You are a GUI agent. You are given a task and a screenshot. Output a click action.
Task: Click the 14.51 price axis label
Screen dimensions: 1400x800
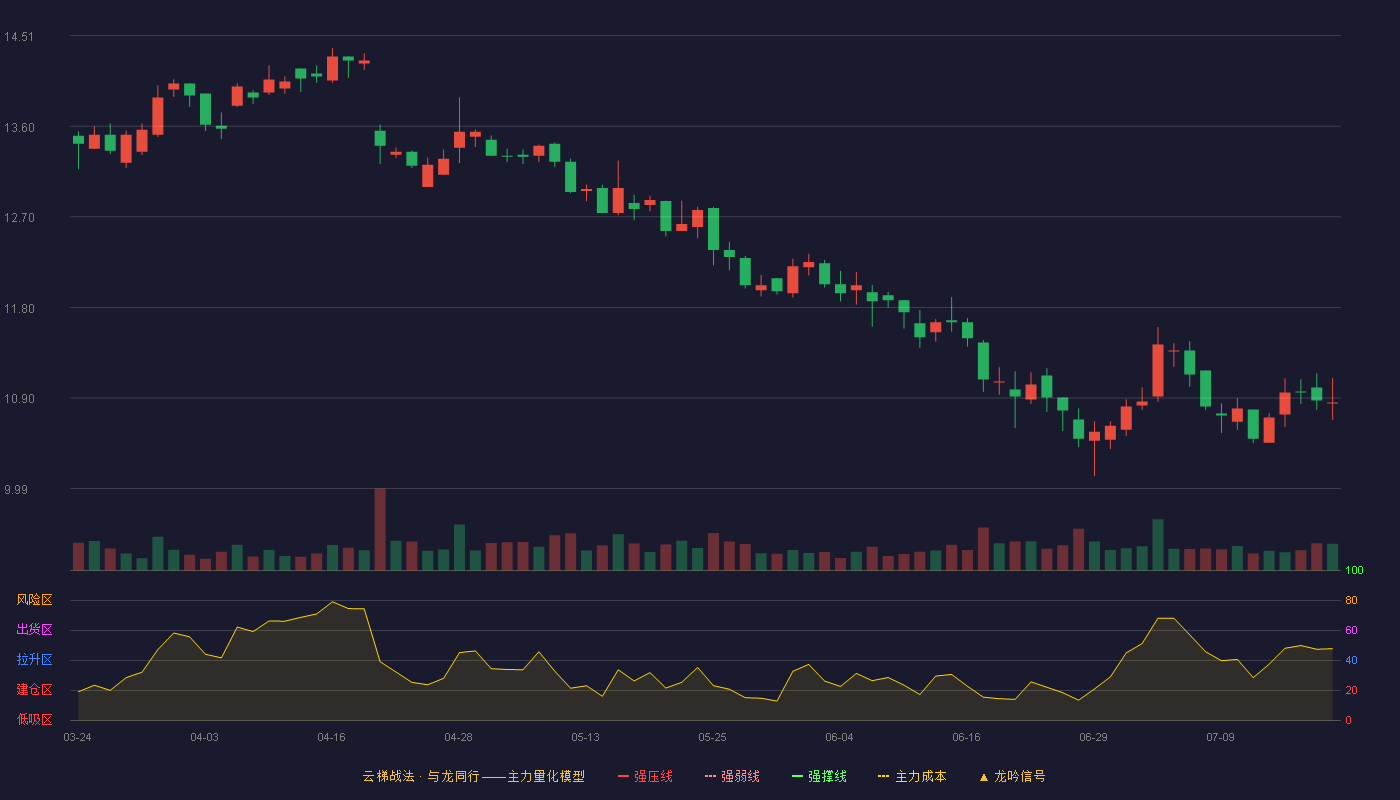click(19, 37)
